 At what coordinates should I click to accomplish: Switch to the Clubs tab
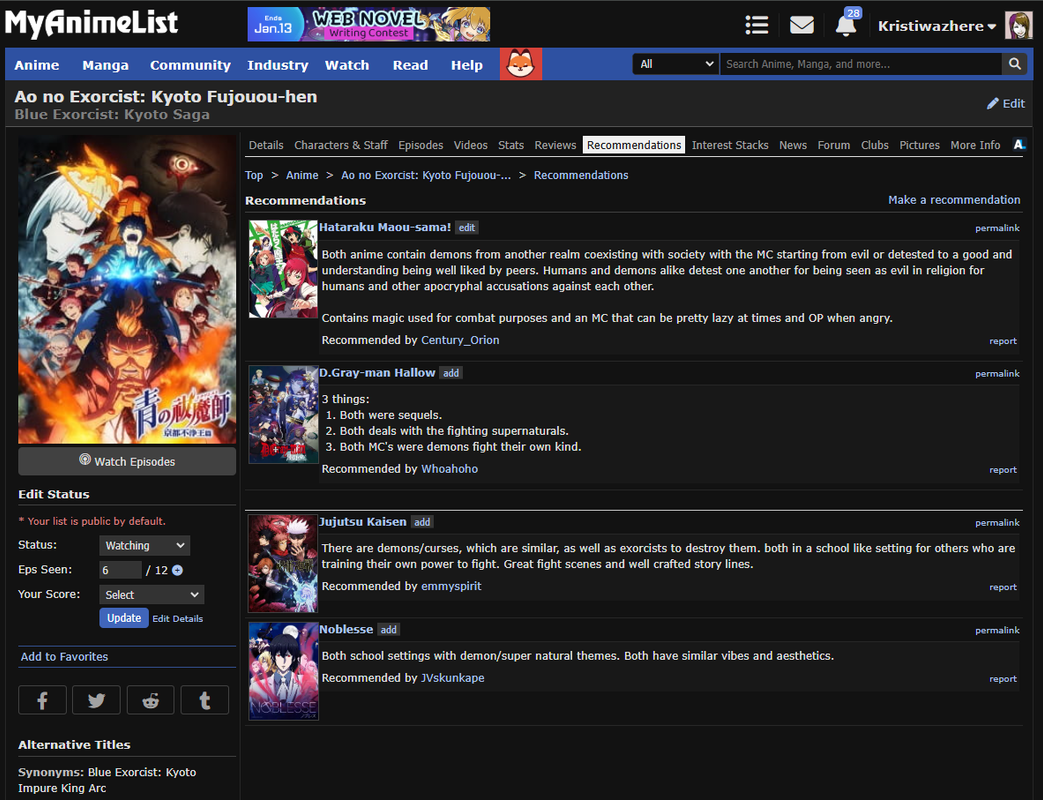[874, 145]
